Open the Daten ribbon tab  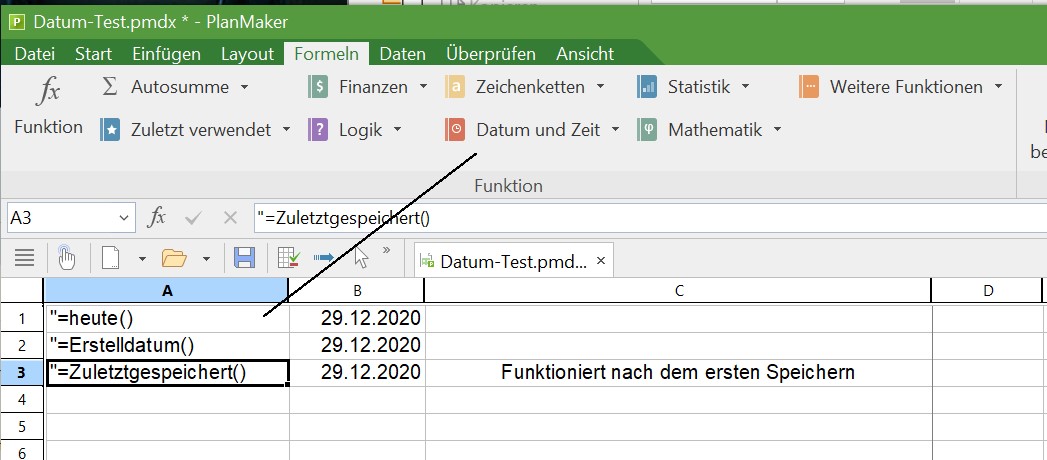click(x=402, y=54)
